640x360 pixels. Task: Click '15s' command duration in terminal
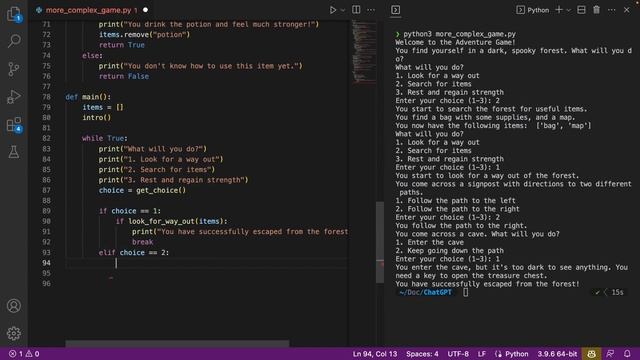pyautogui.click(x=617, y=292)
